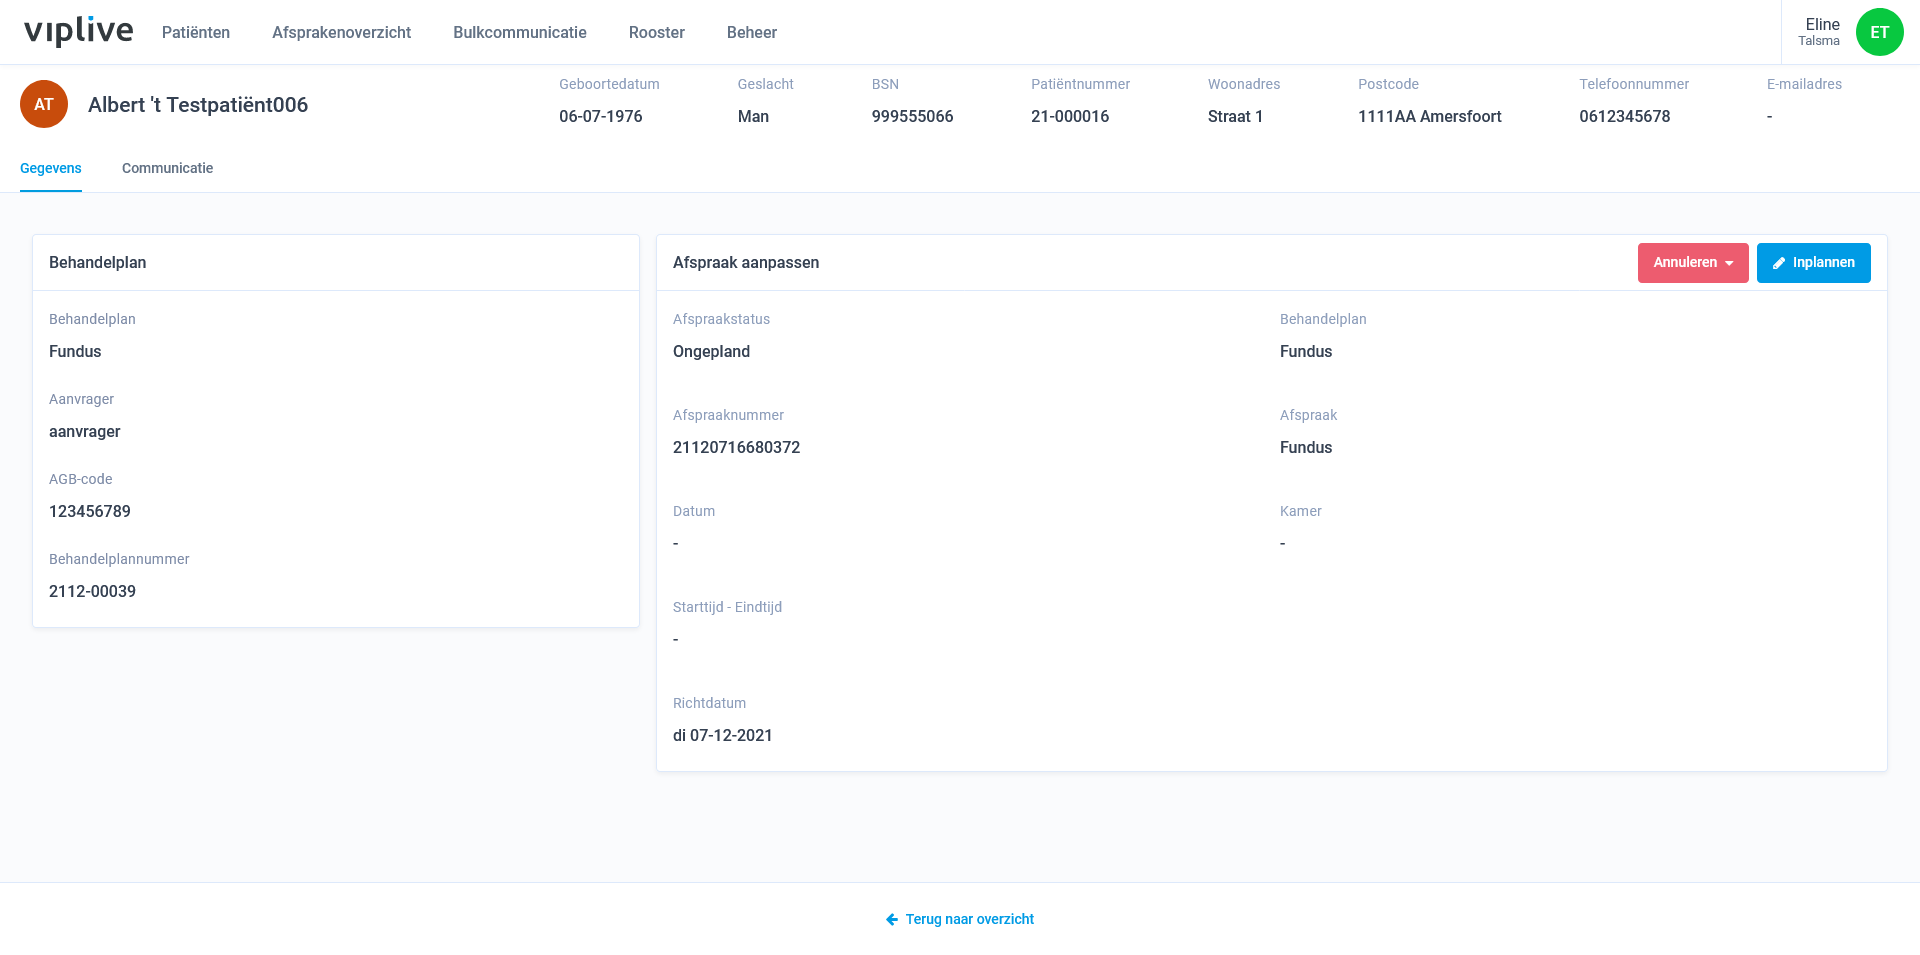Image resolution: width=1920 pixels, height=955 pixels.
Task: Click the phone number 0612345678
Action: click(1625, 116)
